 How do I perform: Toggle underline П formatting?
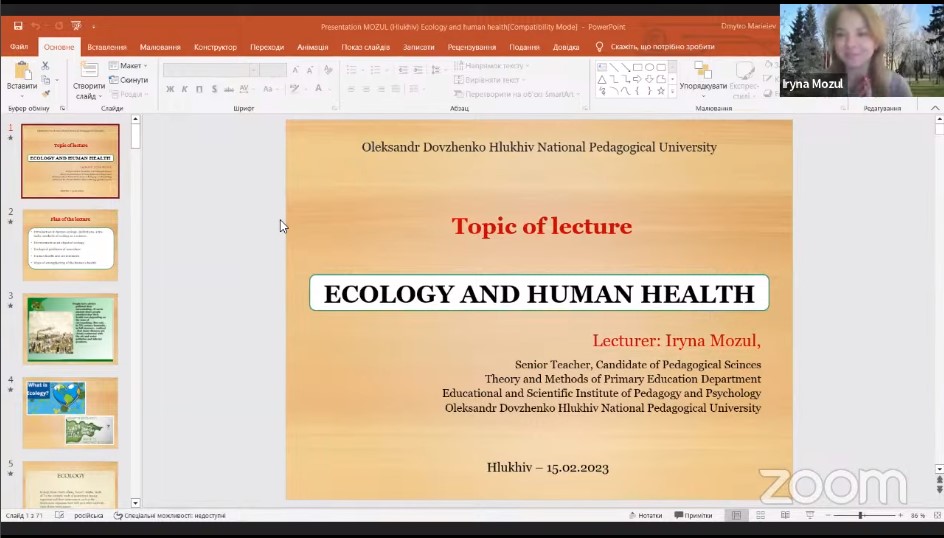pyautogui.click(x=199, y=89)
